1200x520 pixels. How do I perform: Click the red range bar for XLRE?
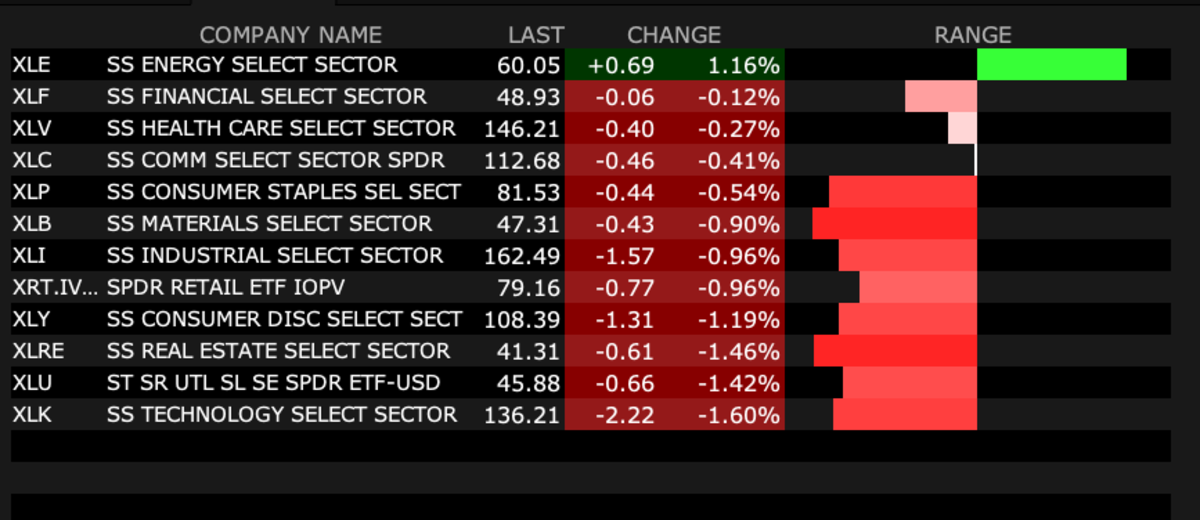(895, 351)
